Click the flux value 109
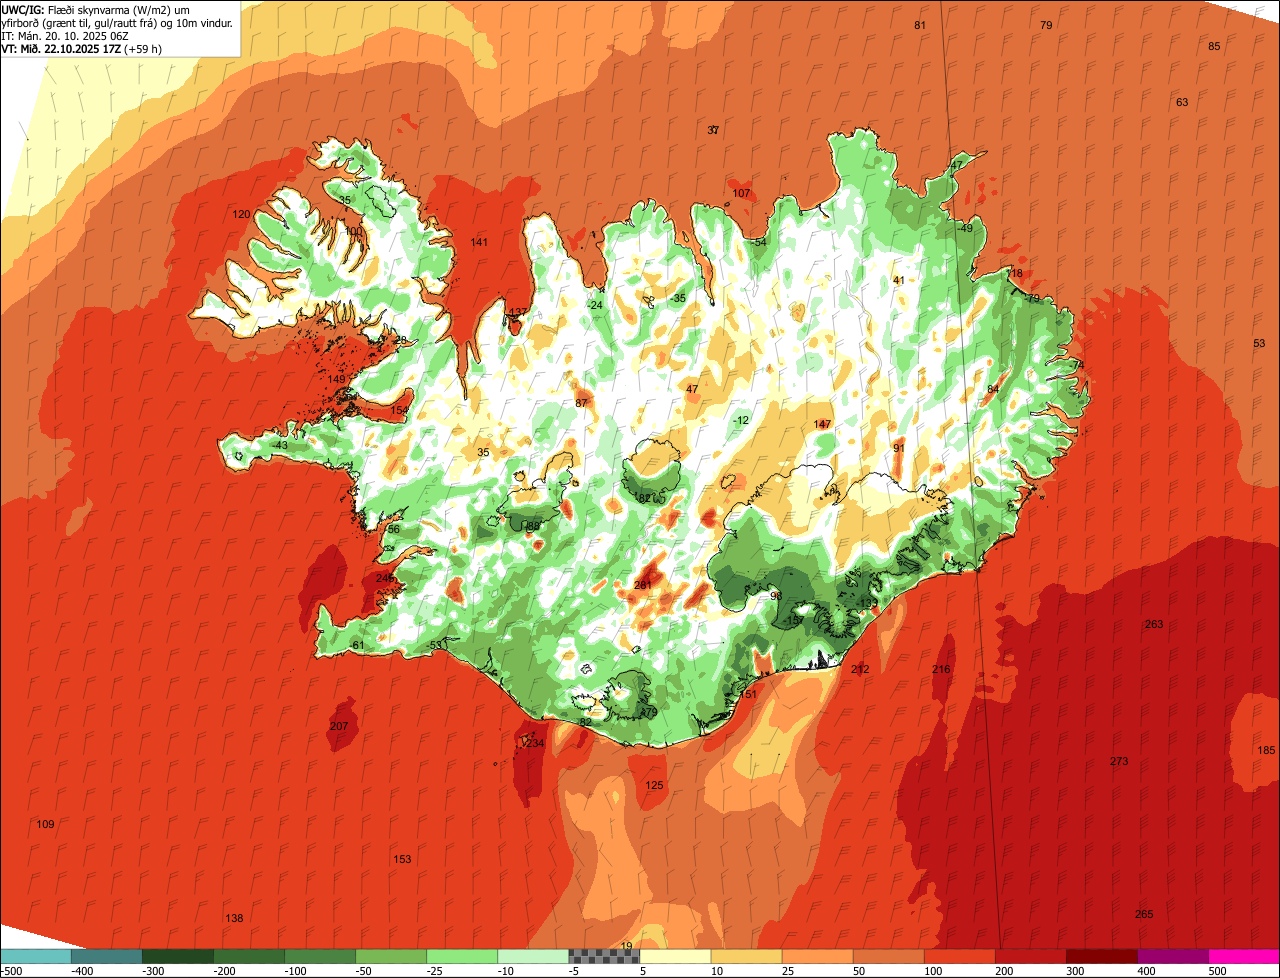Viewport: 1280px width, 978px height. point(45,824)
